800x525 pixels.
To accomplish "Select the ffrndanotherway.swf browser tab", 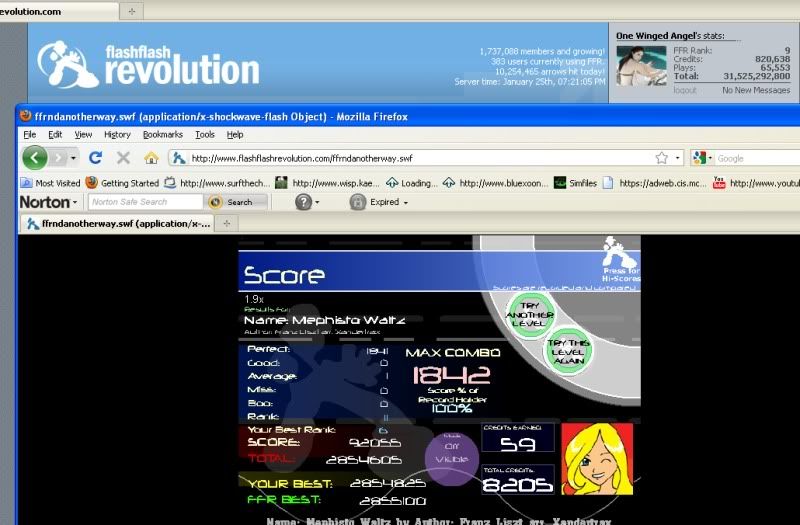I will point(118,225).
